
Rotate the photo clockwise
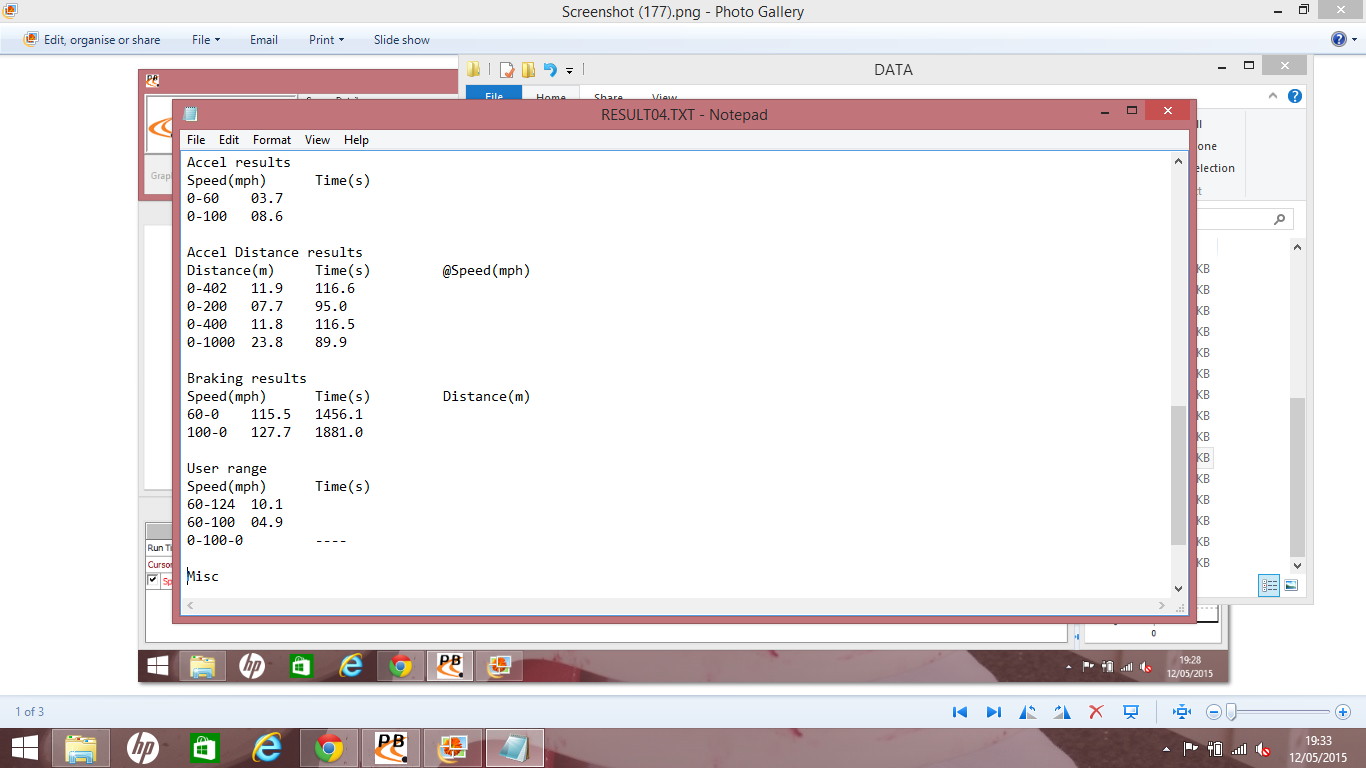(x=1061, y=712)
